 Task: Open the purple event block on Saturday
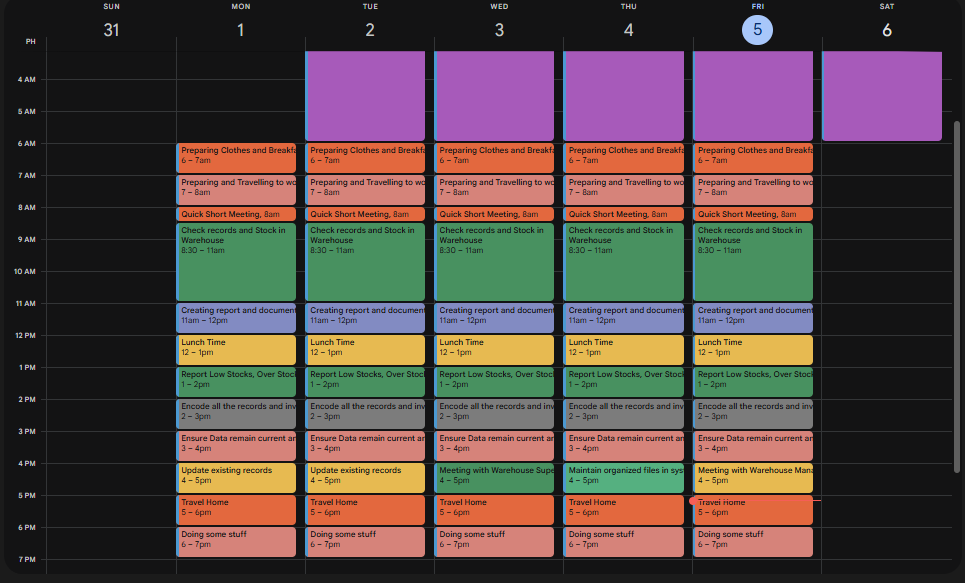click(883, 96)
